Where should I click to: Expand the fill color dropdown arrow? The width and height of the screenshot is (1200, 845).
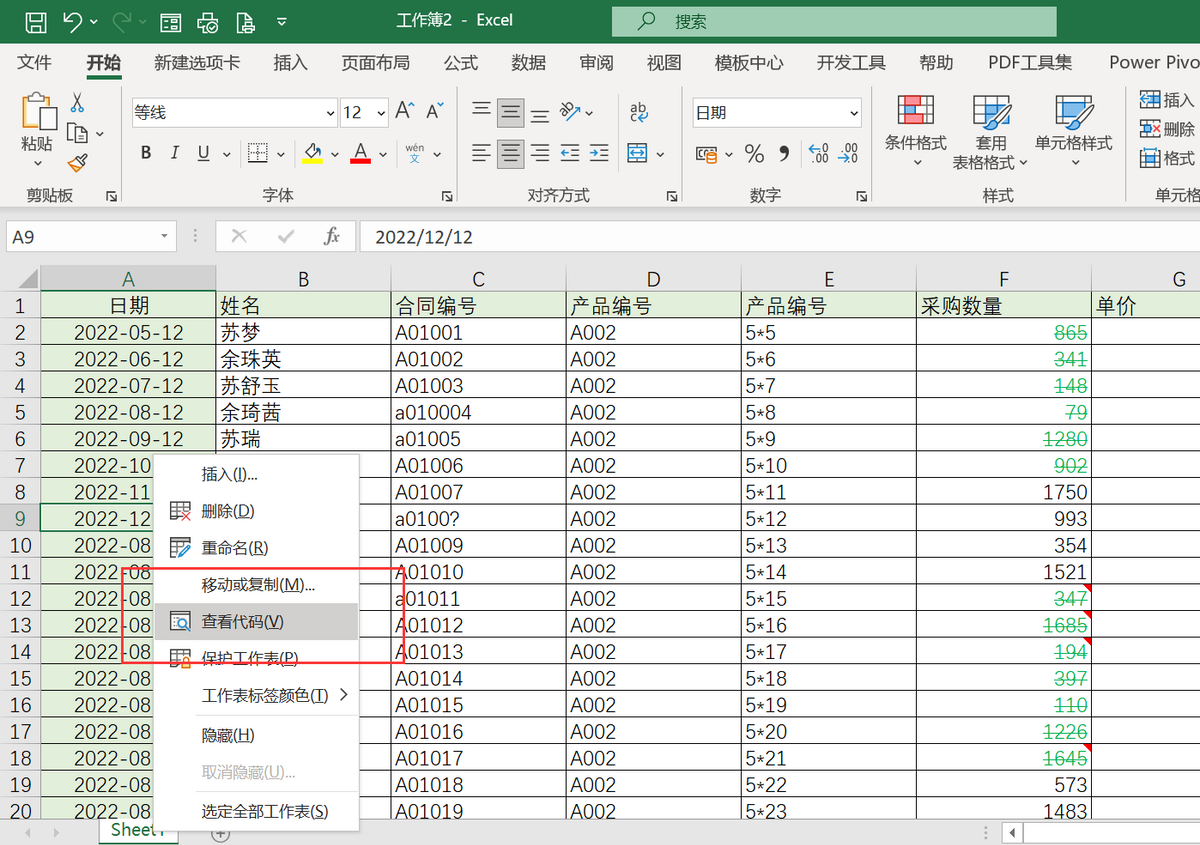333,154
